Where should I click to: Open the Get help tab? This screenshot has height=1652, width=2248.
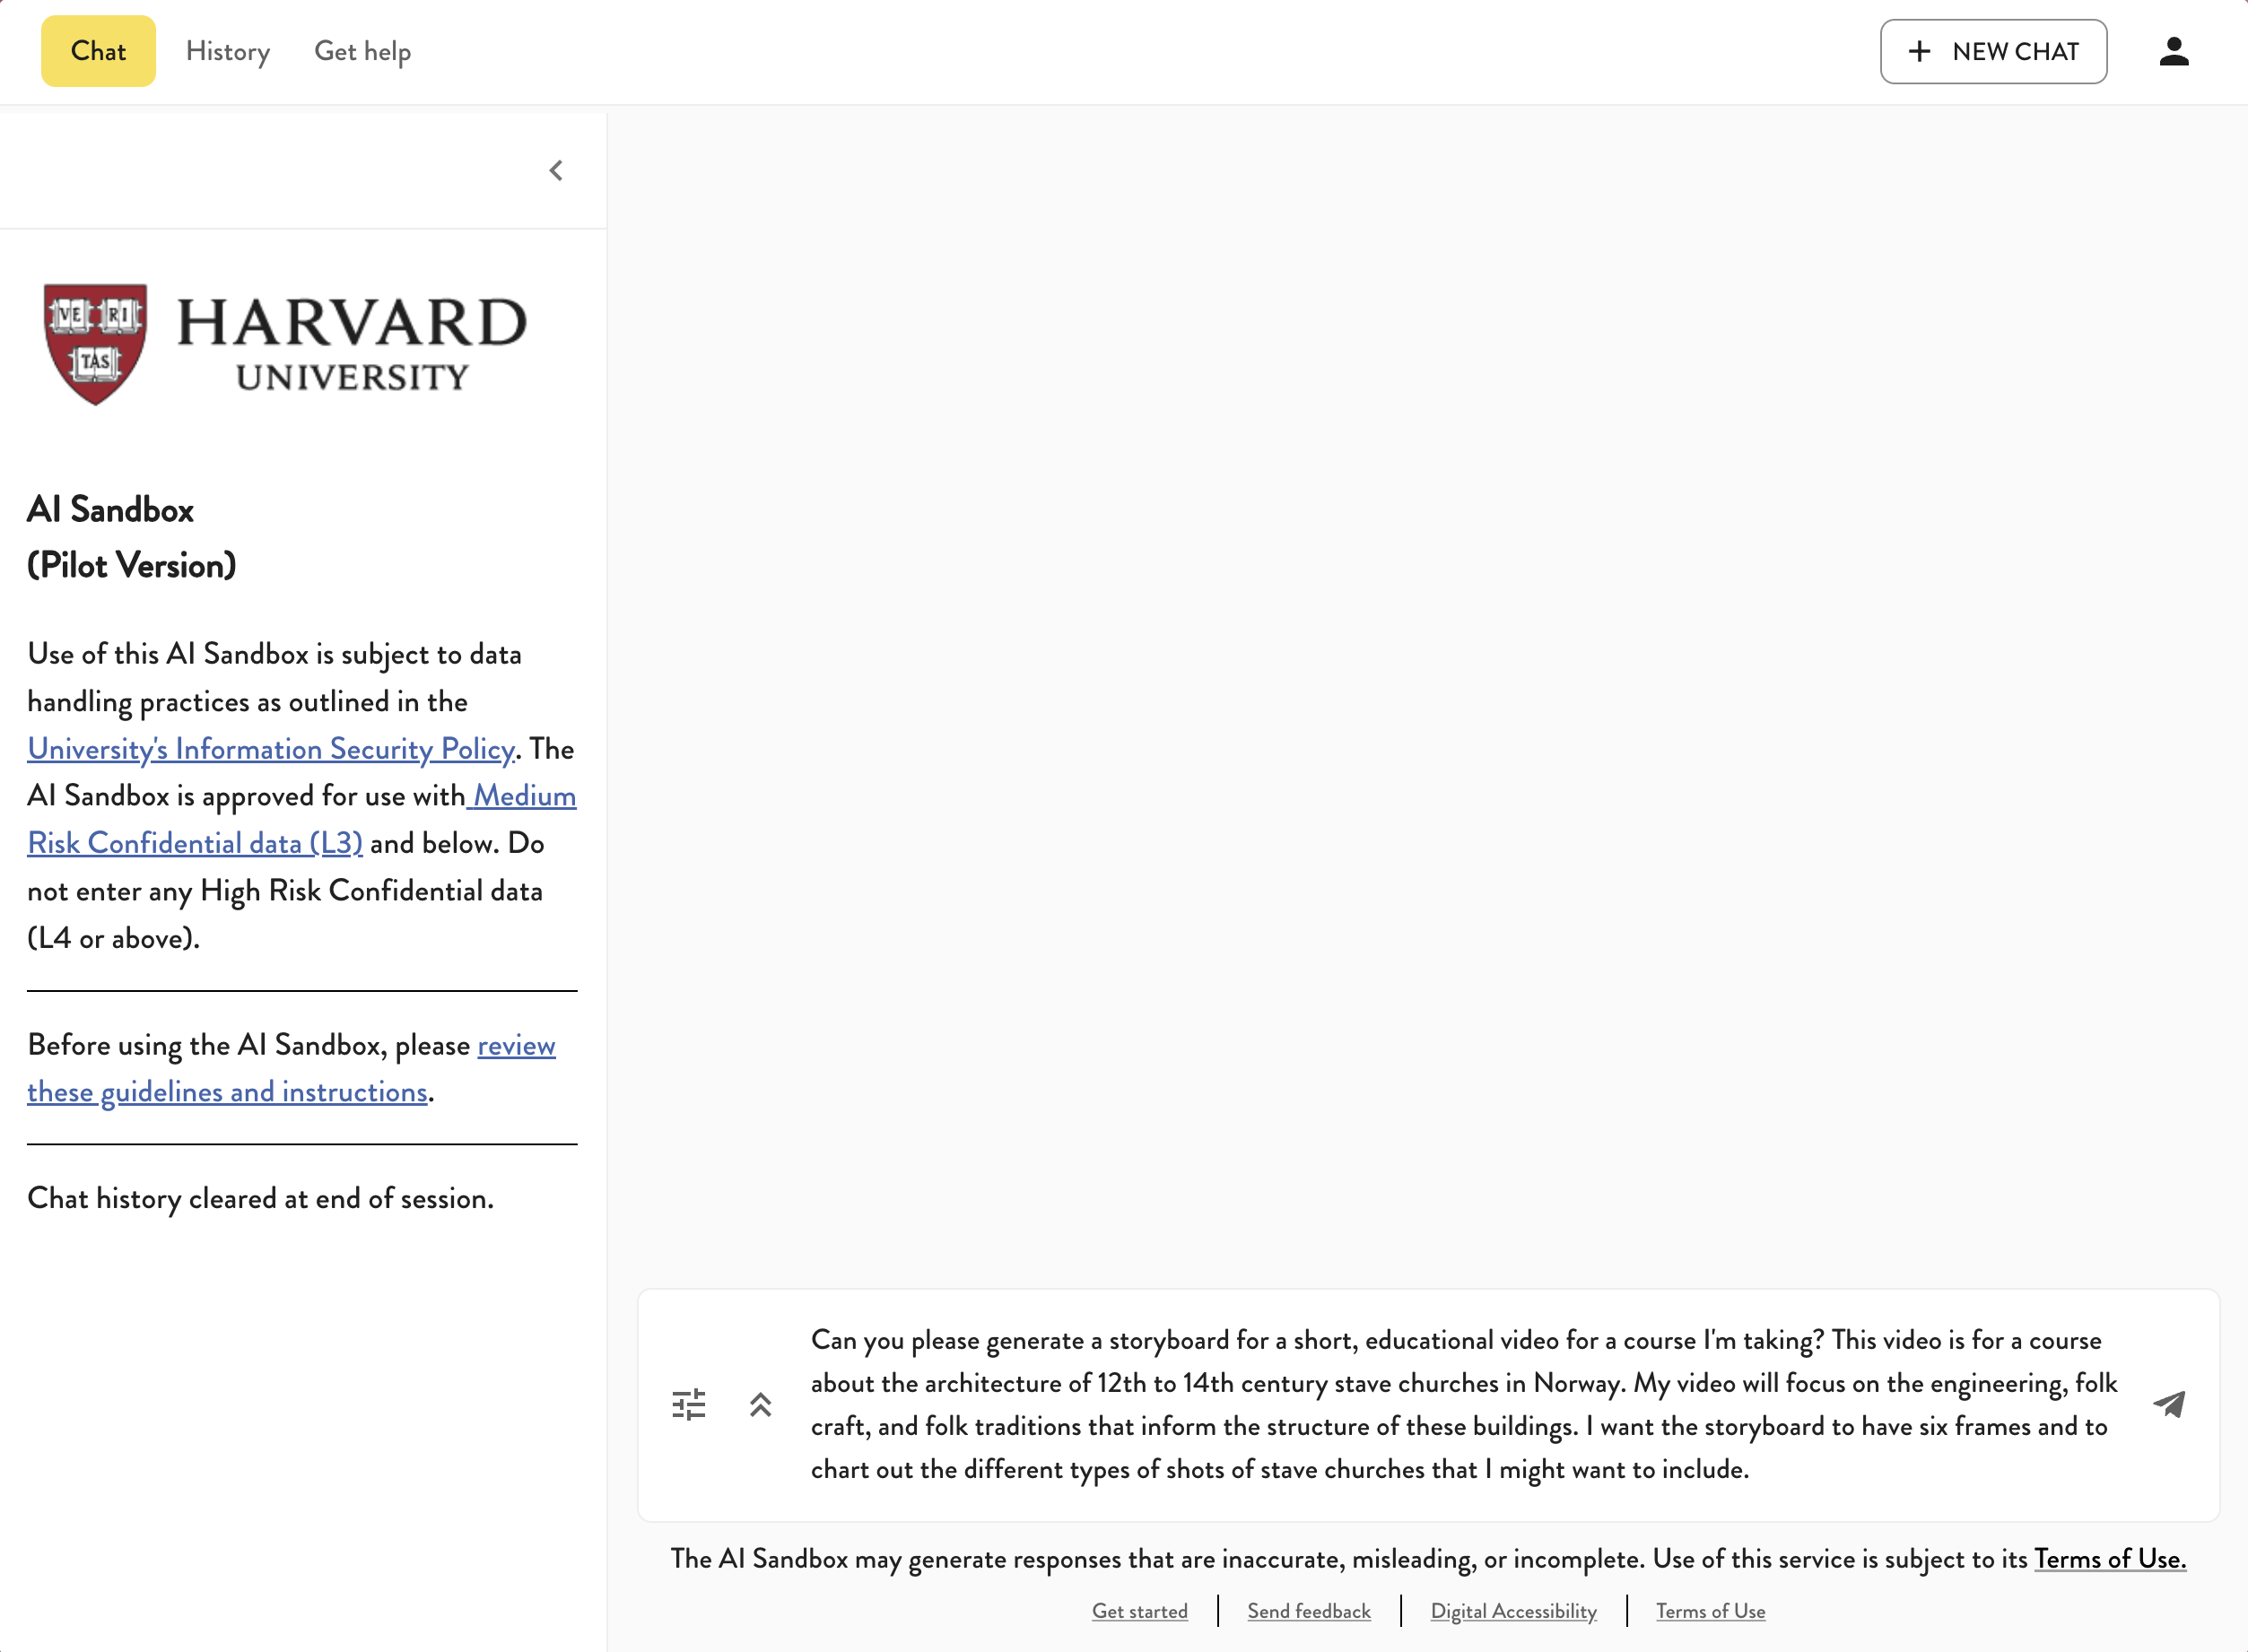click(x=362, y=51)
